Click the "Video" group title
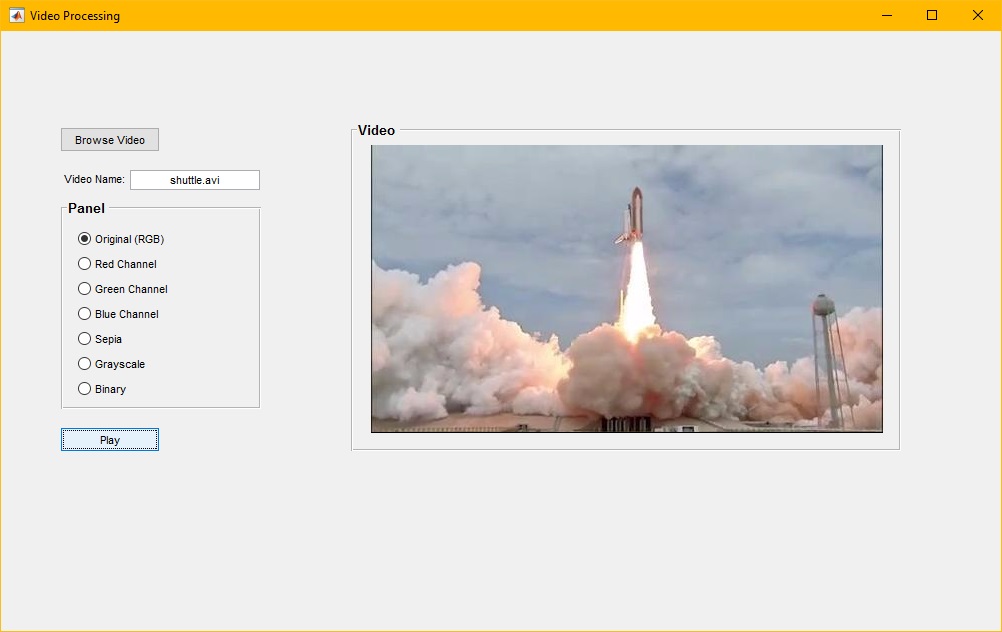This screenshot has width=1002, height=632. click(x=376, y=130)
